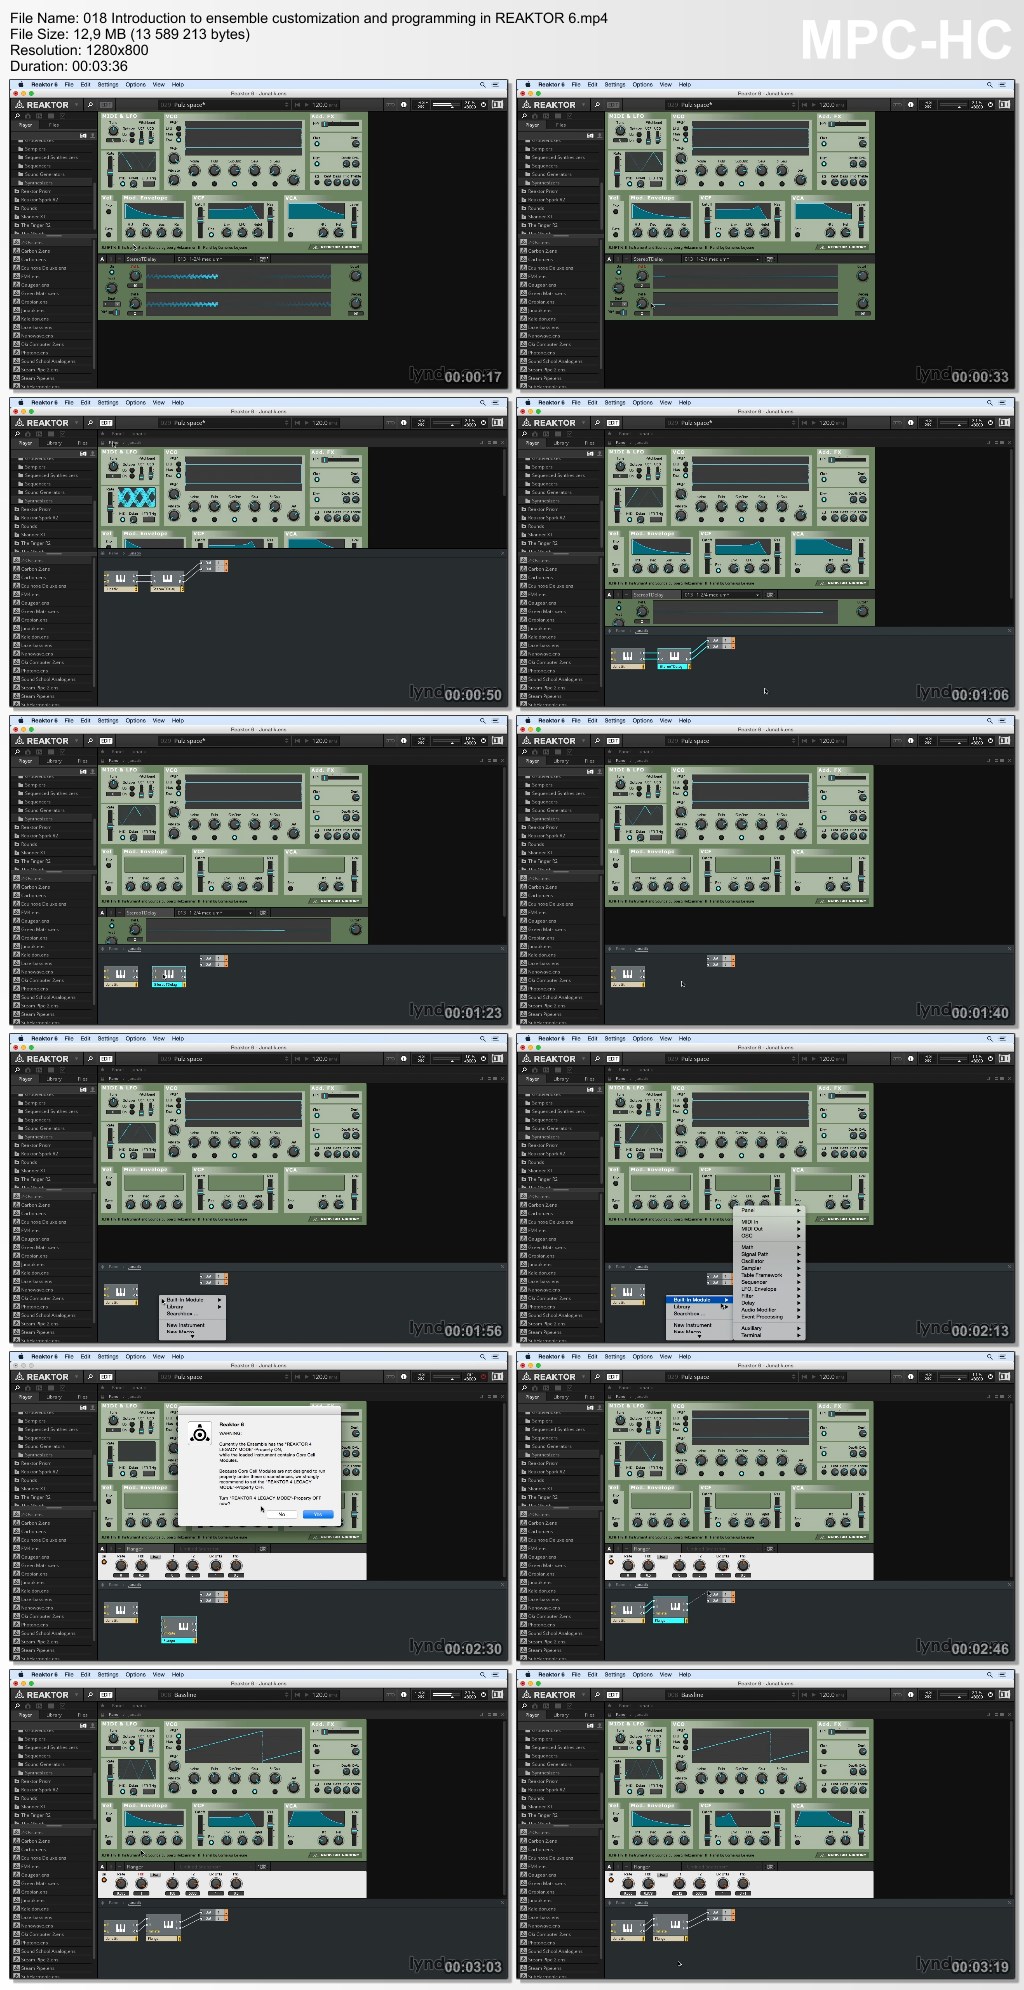Click the Reaktor icon in the 00:02:30 dialog
Image resolution: width=1024 pixels, height=1990 pixels.
[x=200, y=1434]
